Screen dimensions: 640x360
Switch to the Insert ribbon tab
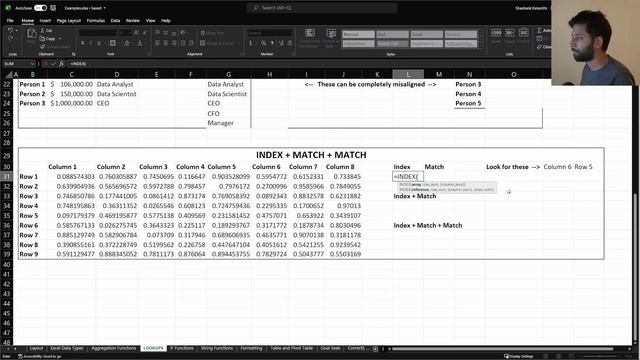point(45,20)
